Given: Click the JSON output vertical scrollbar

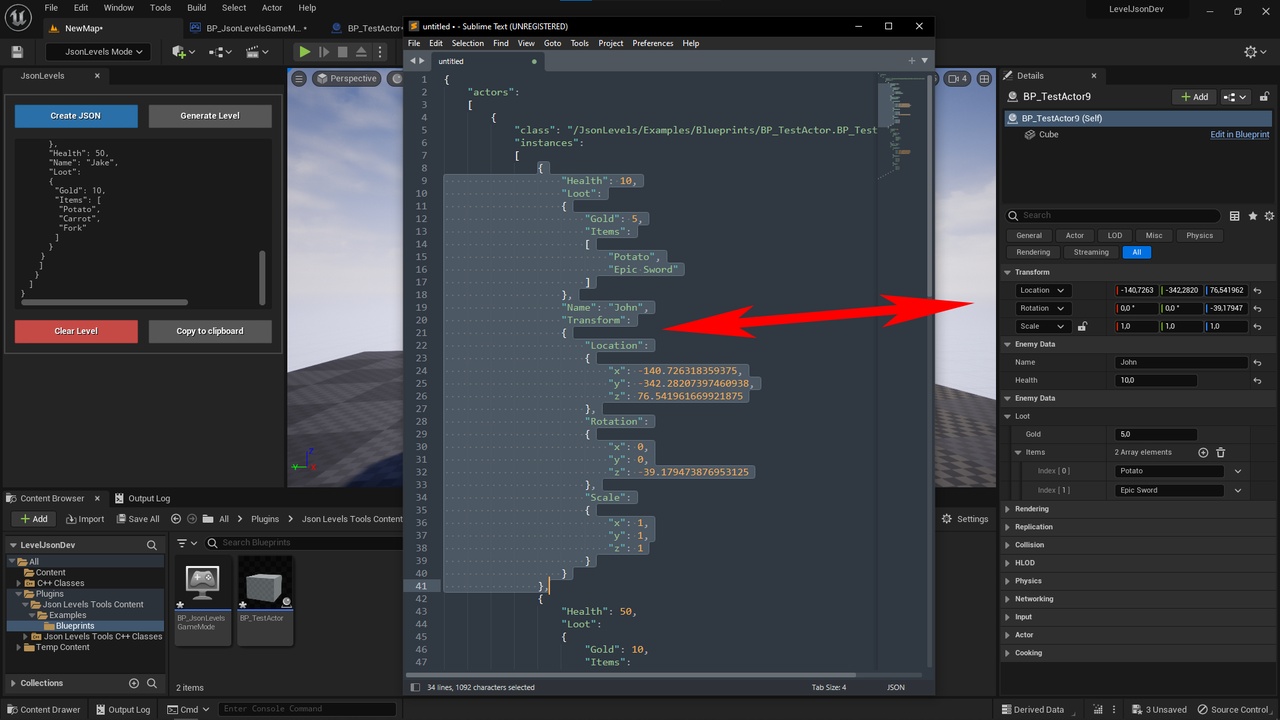Looking at the screenshot, I should (x=263, y=278).
